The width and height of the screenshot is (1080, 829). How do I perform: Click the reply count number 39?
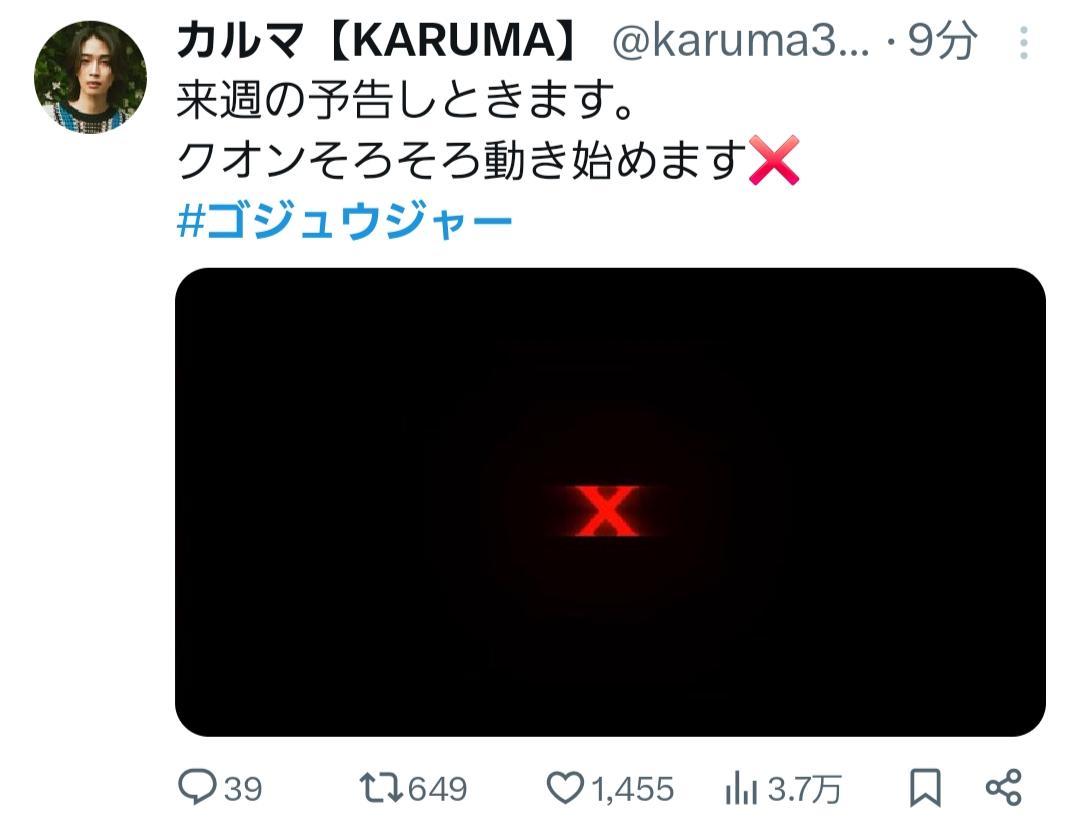pyautogui.click(x=243, y=789)
